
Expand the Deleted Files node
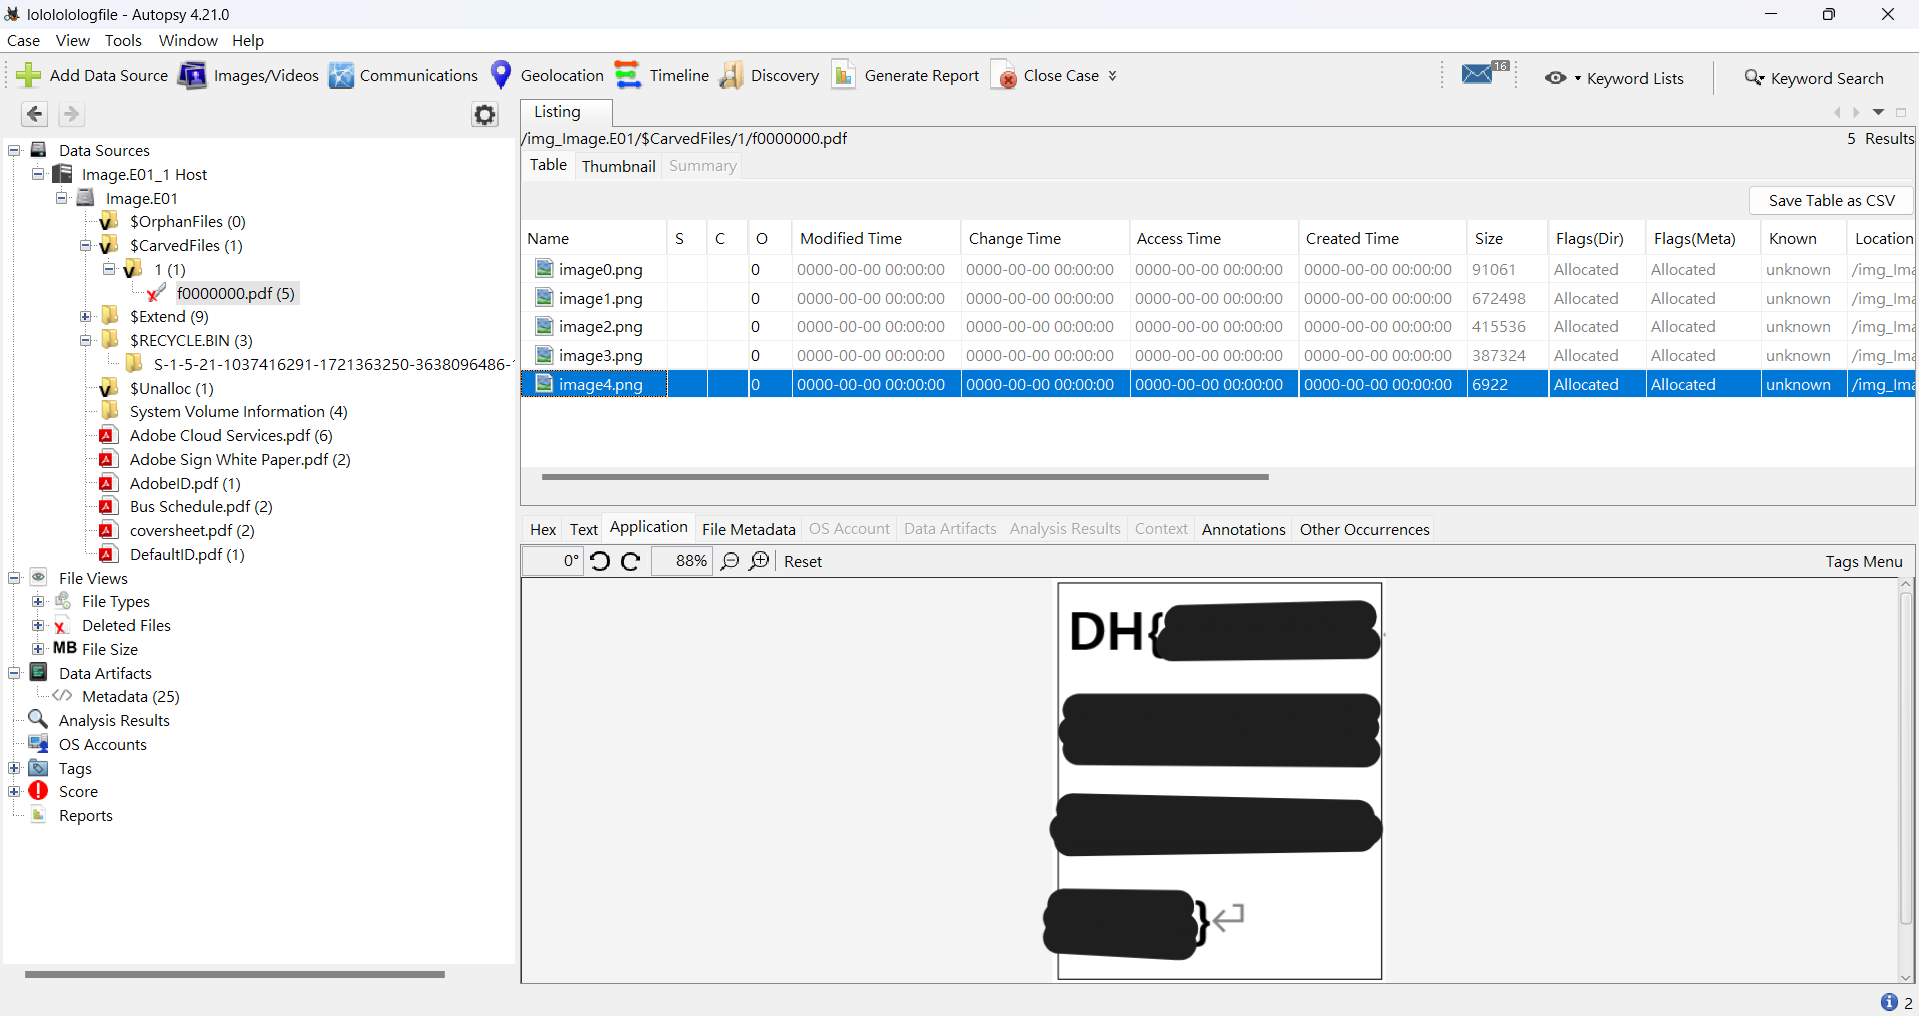(x=38, y=626)
